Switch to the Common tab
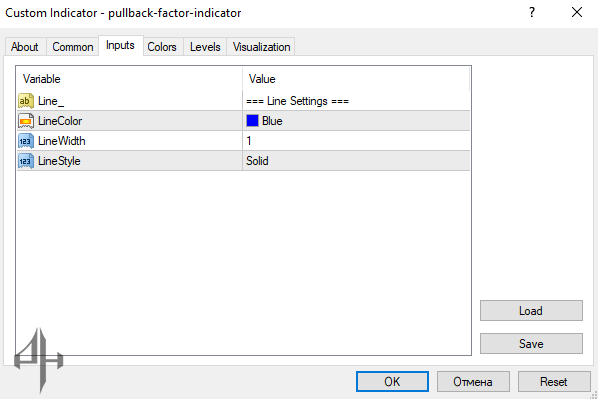The width and height of the screenshot is (598, 399). pyautogui.click(x=73, y=47)
